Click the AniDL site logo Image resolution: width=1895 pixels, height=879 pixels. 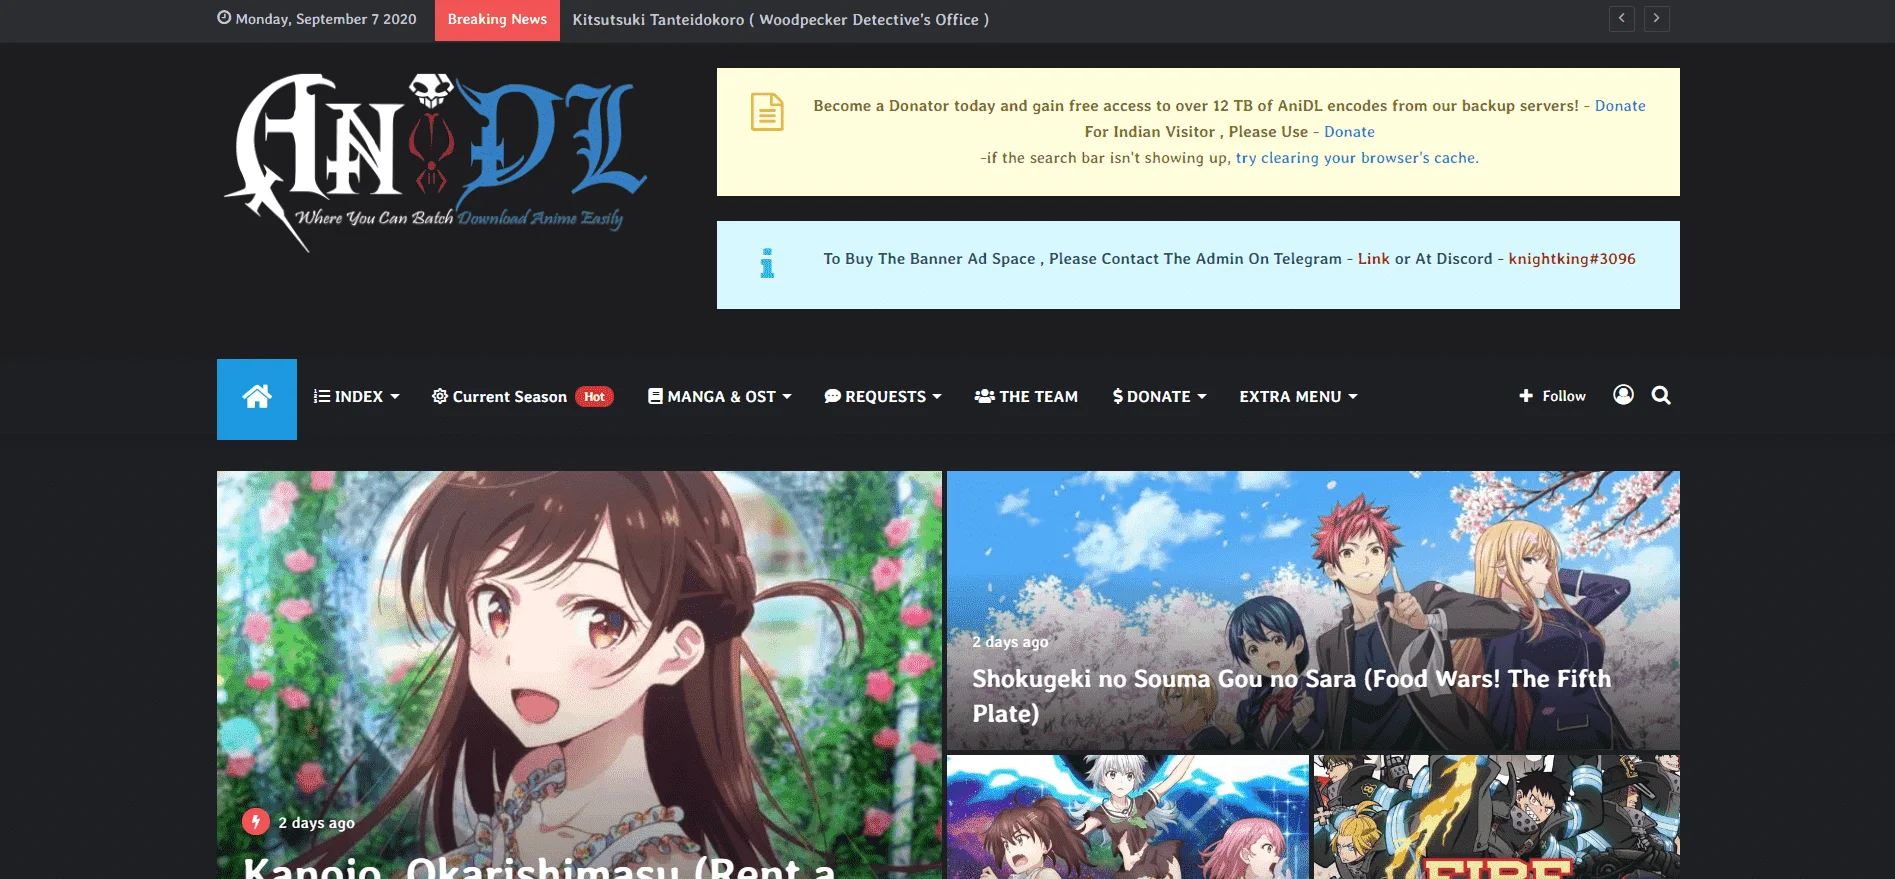click(x=435, y=162)
